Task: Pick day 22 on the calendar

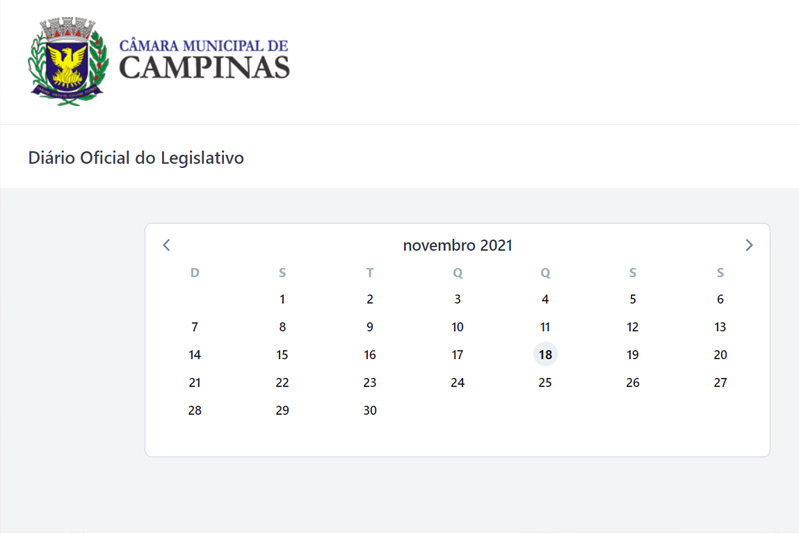Action: coord(282,383)
